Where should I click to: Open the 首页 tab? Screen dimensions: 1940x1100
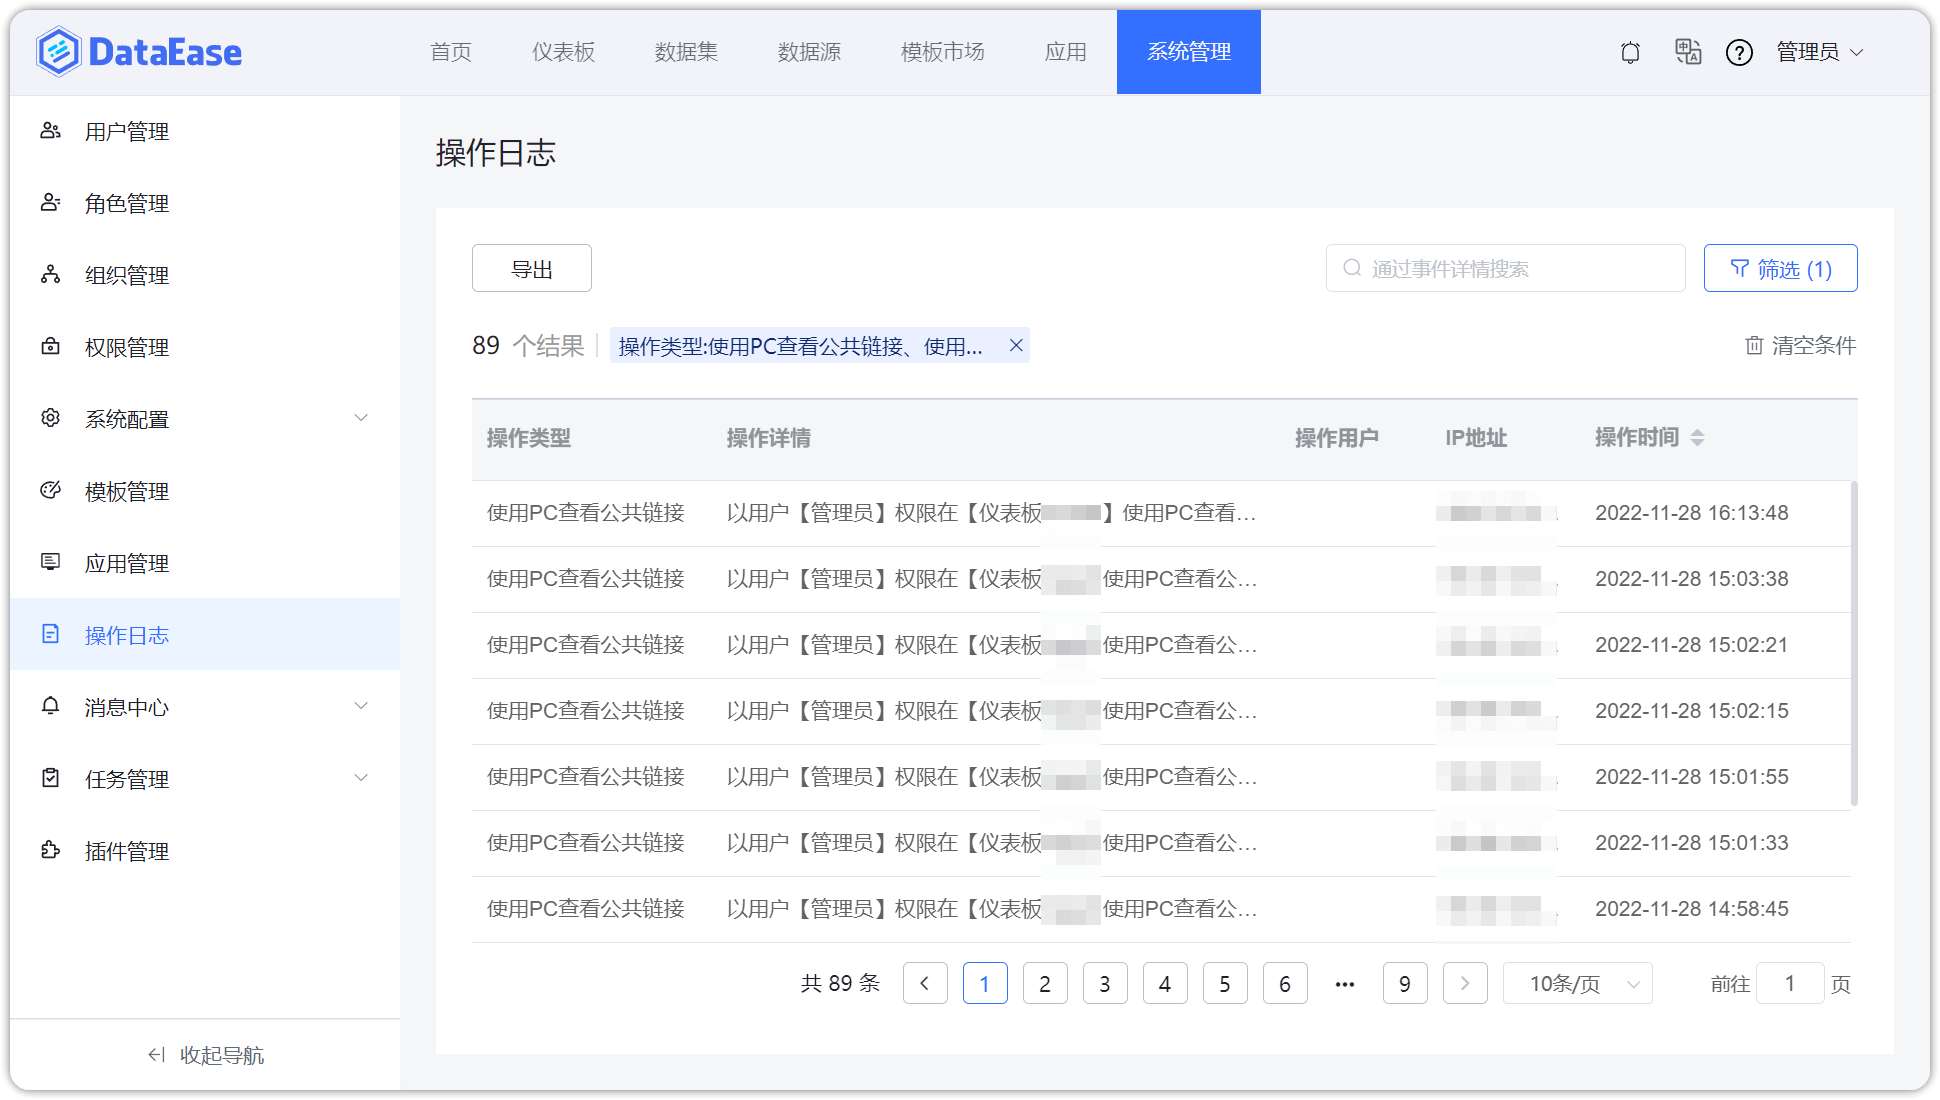[451, 52]
